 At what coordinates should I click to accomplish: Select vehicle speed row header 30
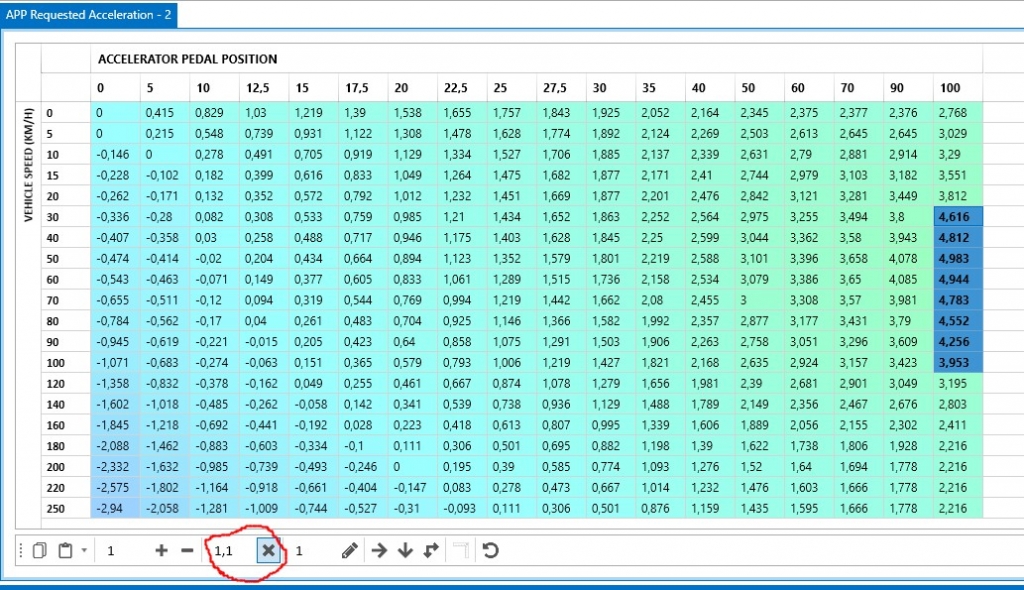coord(65,217)
